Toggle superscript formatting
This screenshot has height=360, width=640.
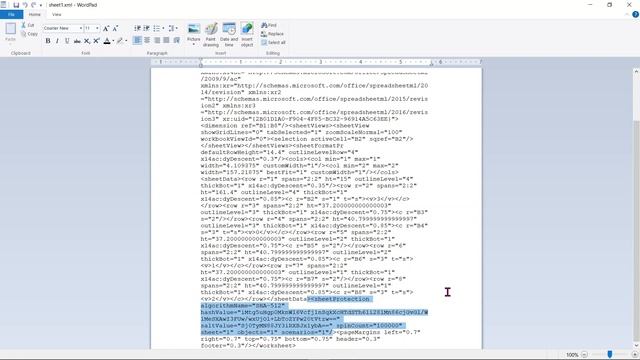[x=96, y=41]
